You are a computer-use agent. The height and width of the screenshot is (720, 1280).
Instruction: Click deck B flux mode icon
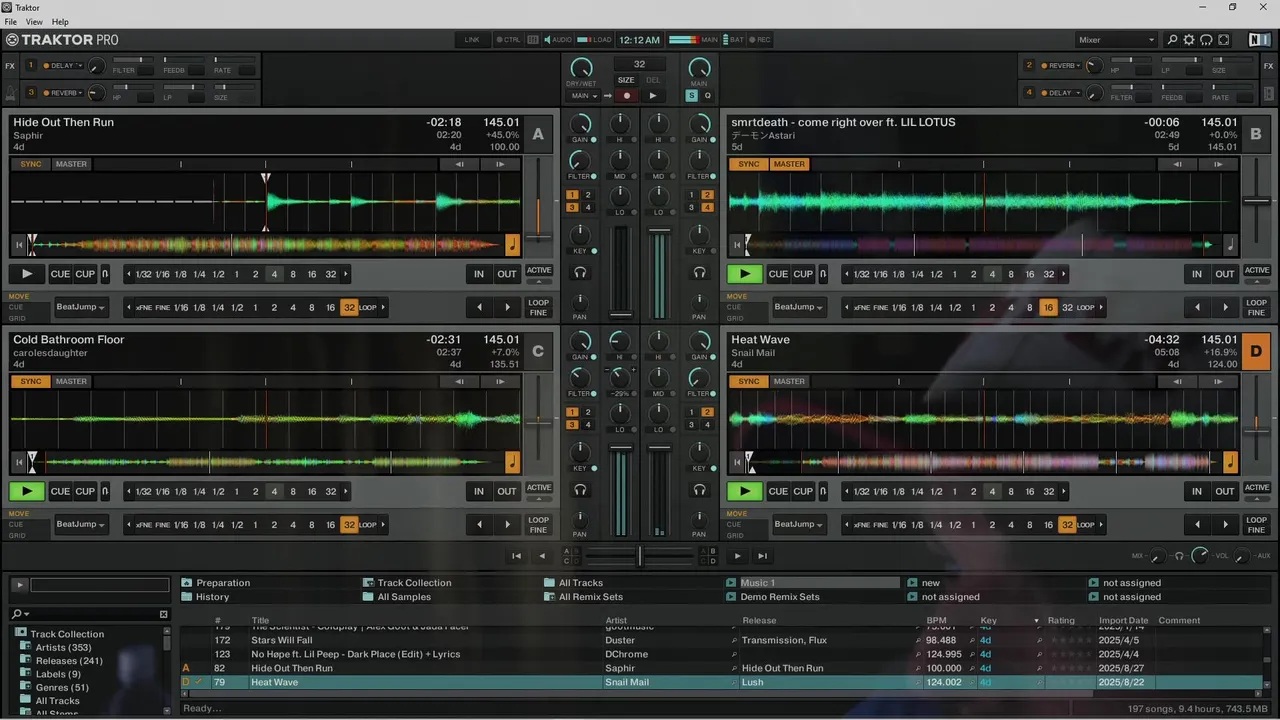824,274
